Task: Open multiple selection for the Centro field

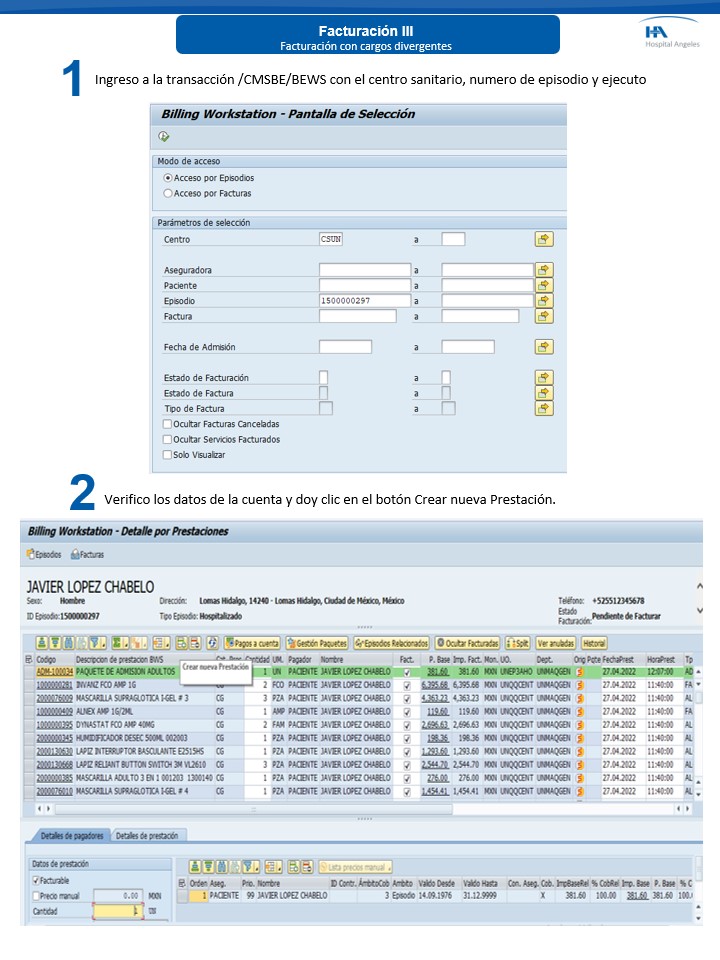Action: tap(544, 239)
